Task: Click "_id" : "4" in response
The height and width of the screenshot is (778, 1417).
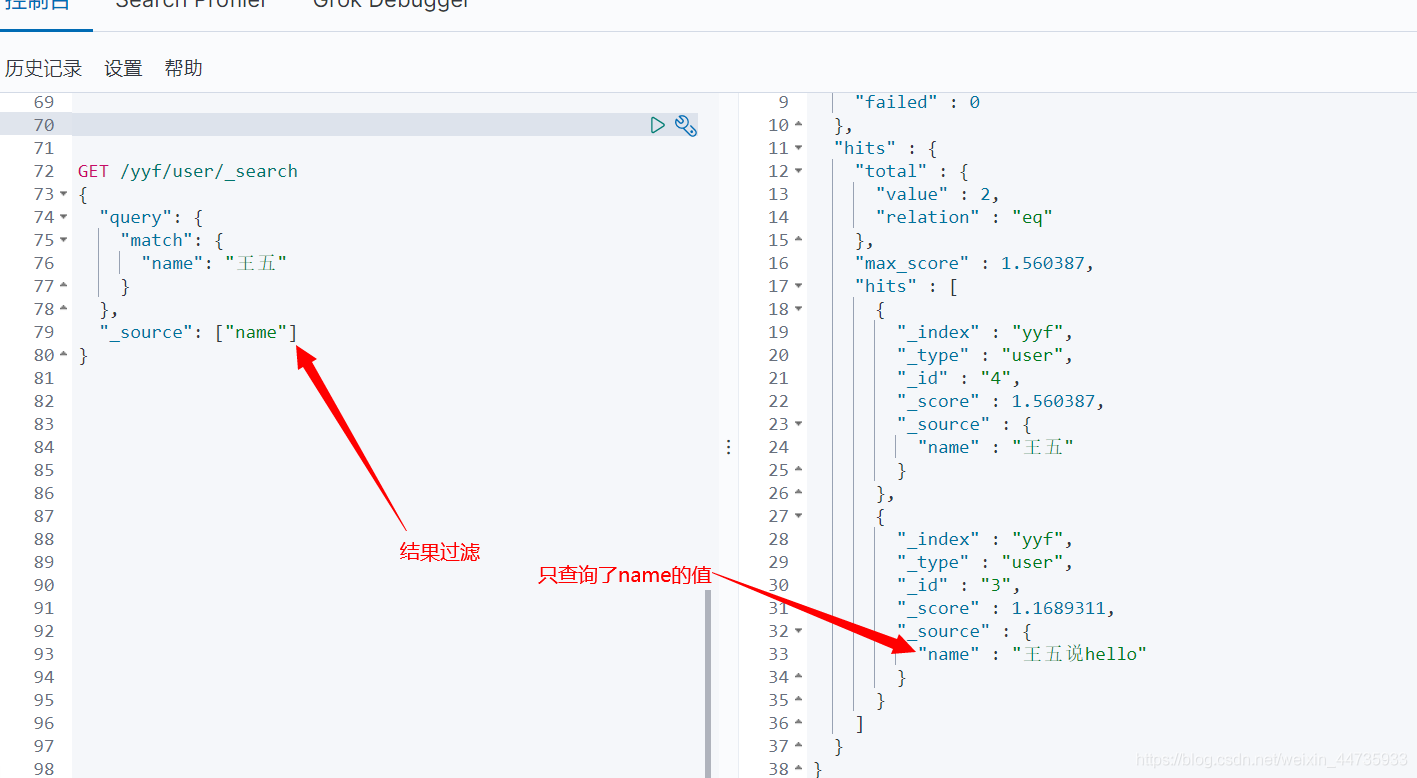Action: click(958, 378)
